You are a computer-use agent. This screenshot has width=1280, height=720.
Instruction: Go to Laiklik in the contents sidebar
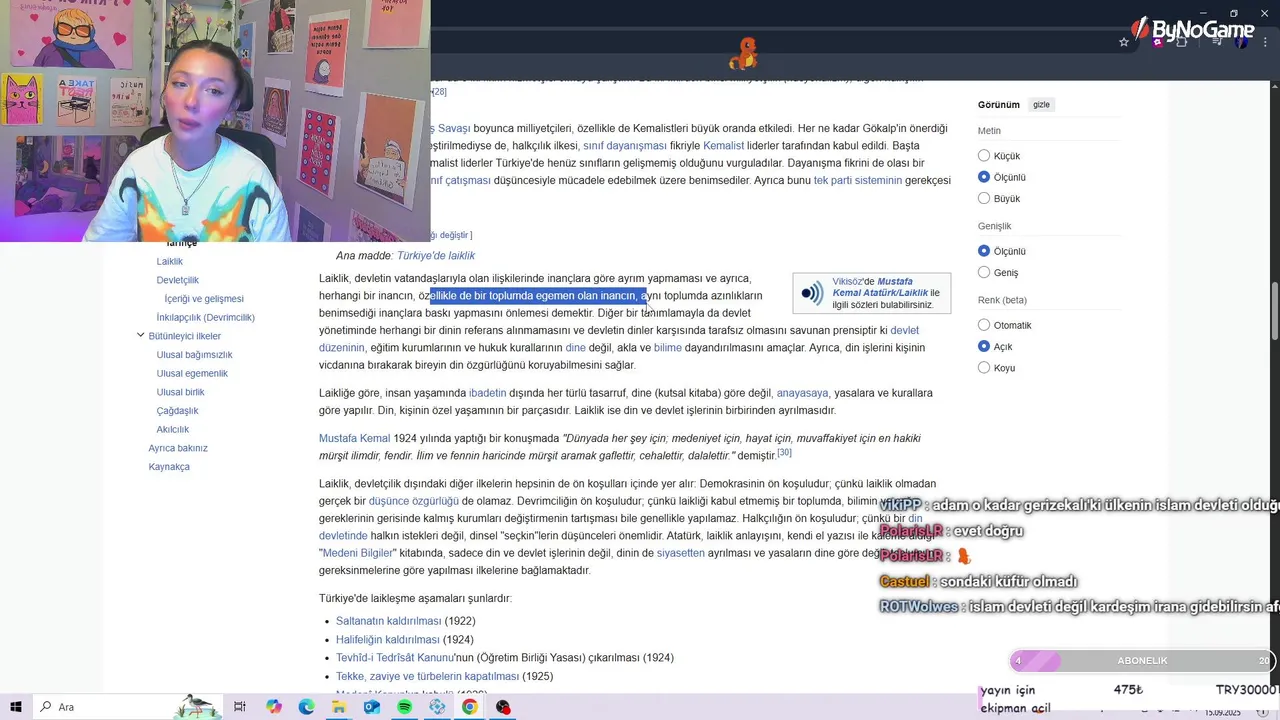click(170, 261)
